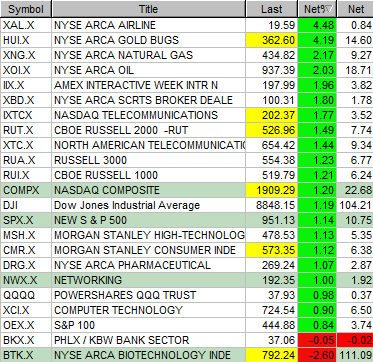Click the red -0.02 Net cell
373x362 pixels.
tap(355, 340)
